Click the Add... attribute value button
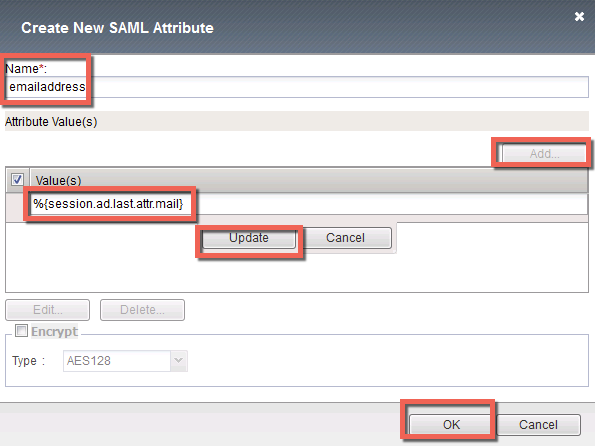 pyautogui.click(x=544, y=154)
